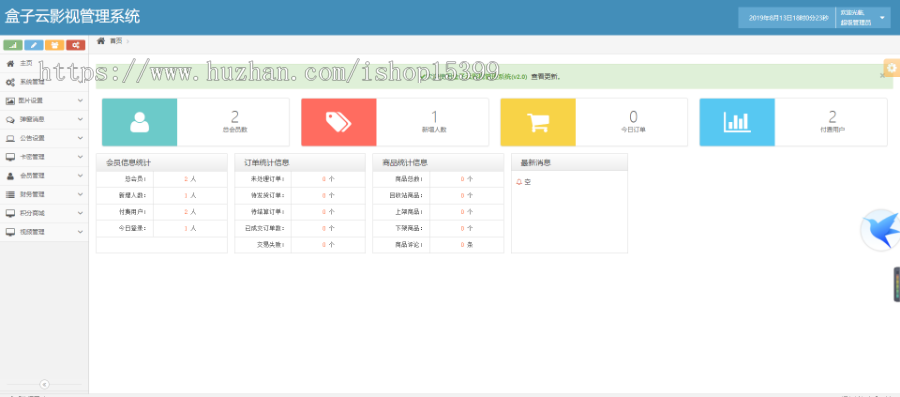
Task: Expand the 弹窗消息 chevron
Action: 80,119
